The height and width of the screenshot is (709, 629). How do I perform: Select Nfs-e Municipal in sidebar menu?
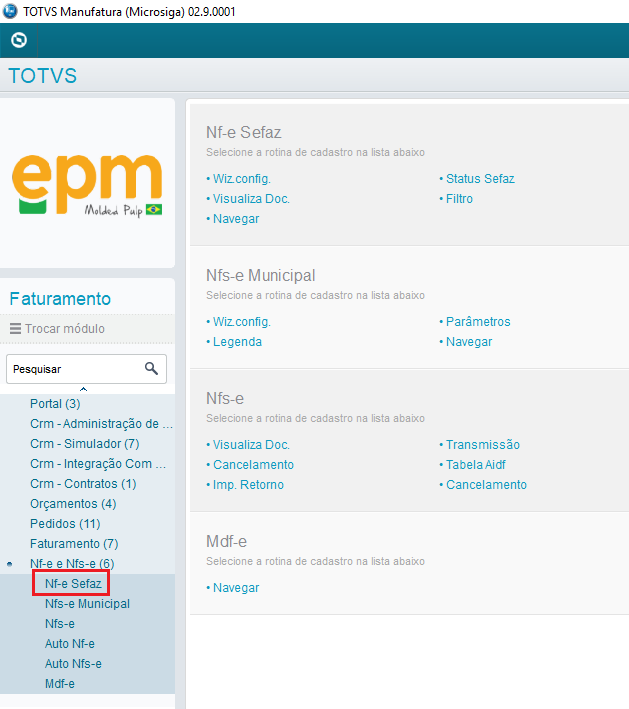point(87,604)
